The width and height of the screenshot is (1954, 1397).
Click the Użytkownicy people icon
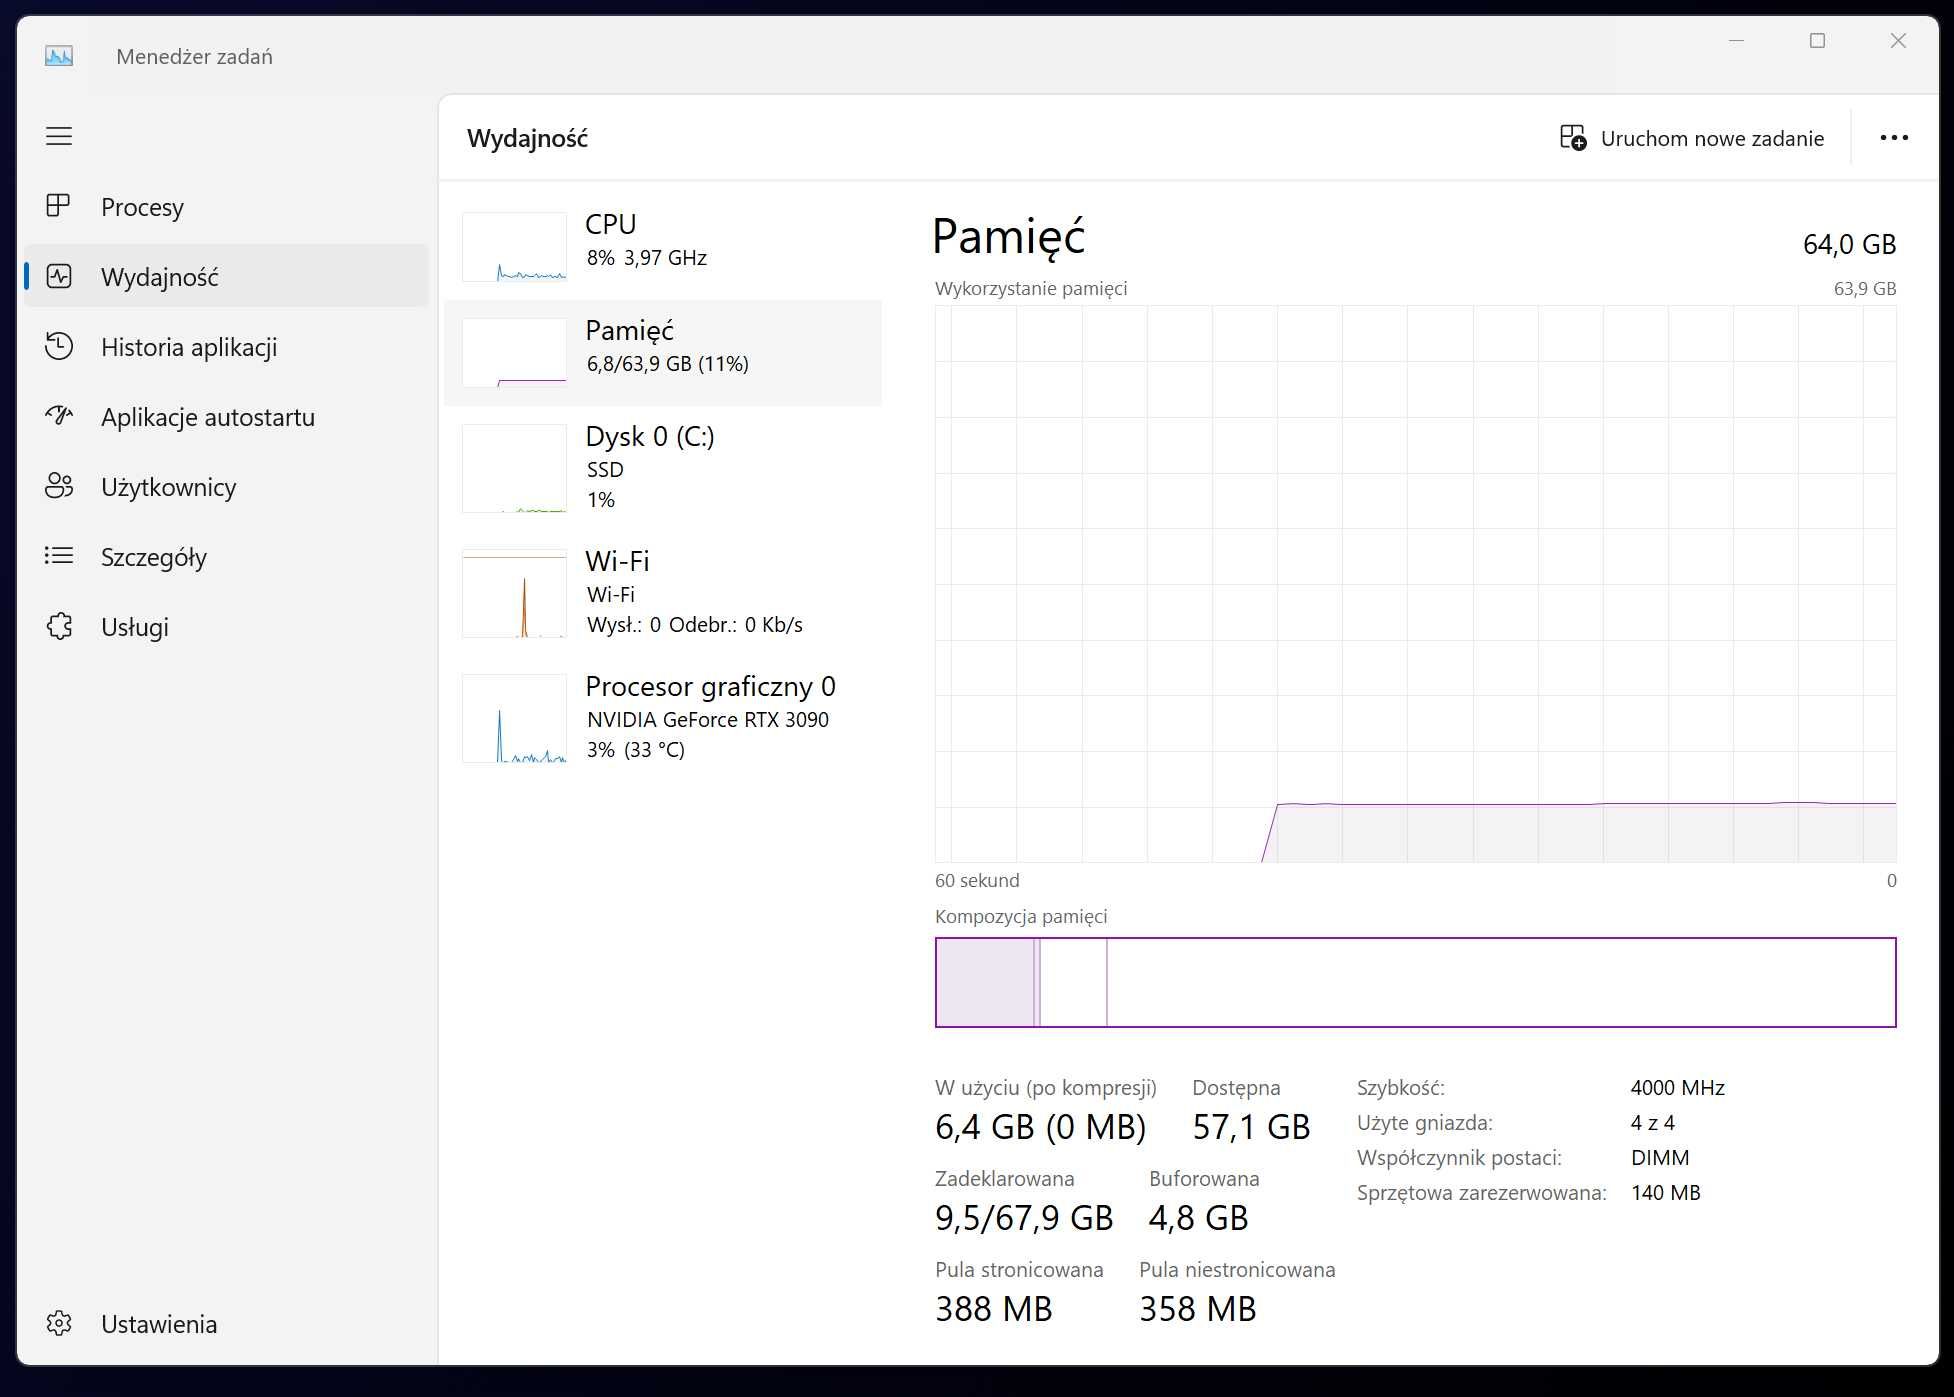59,486
